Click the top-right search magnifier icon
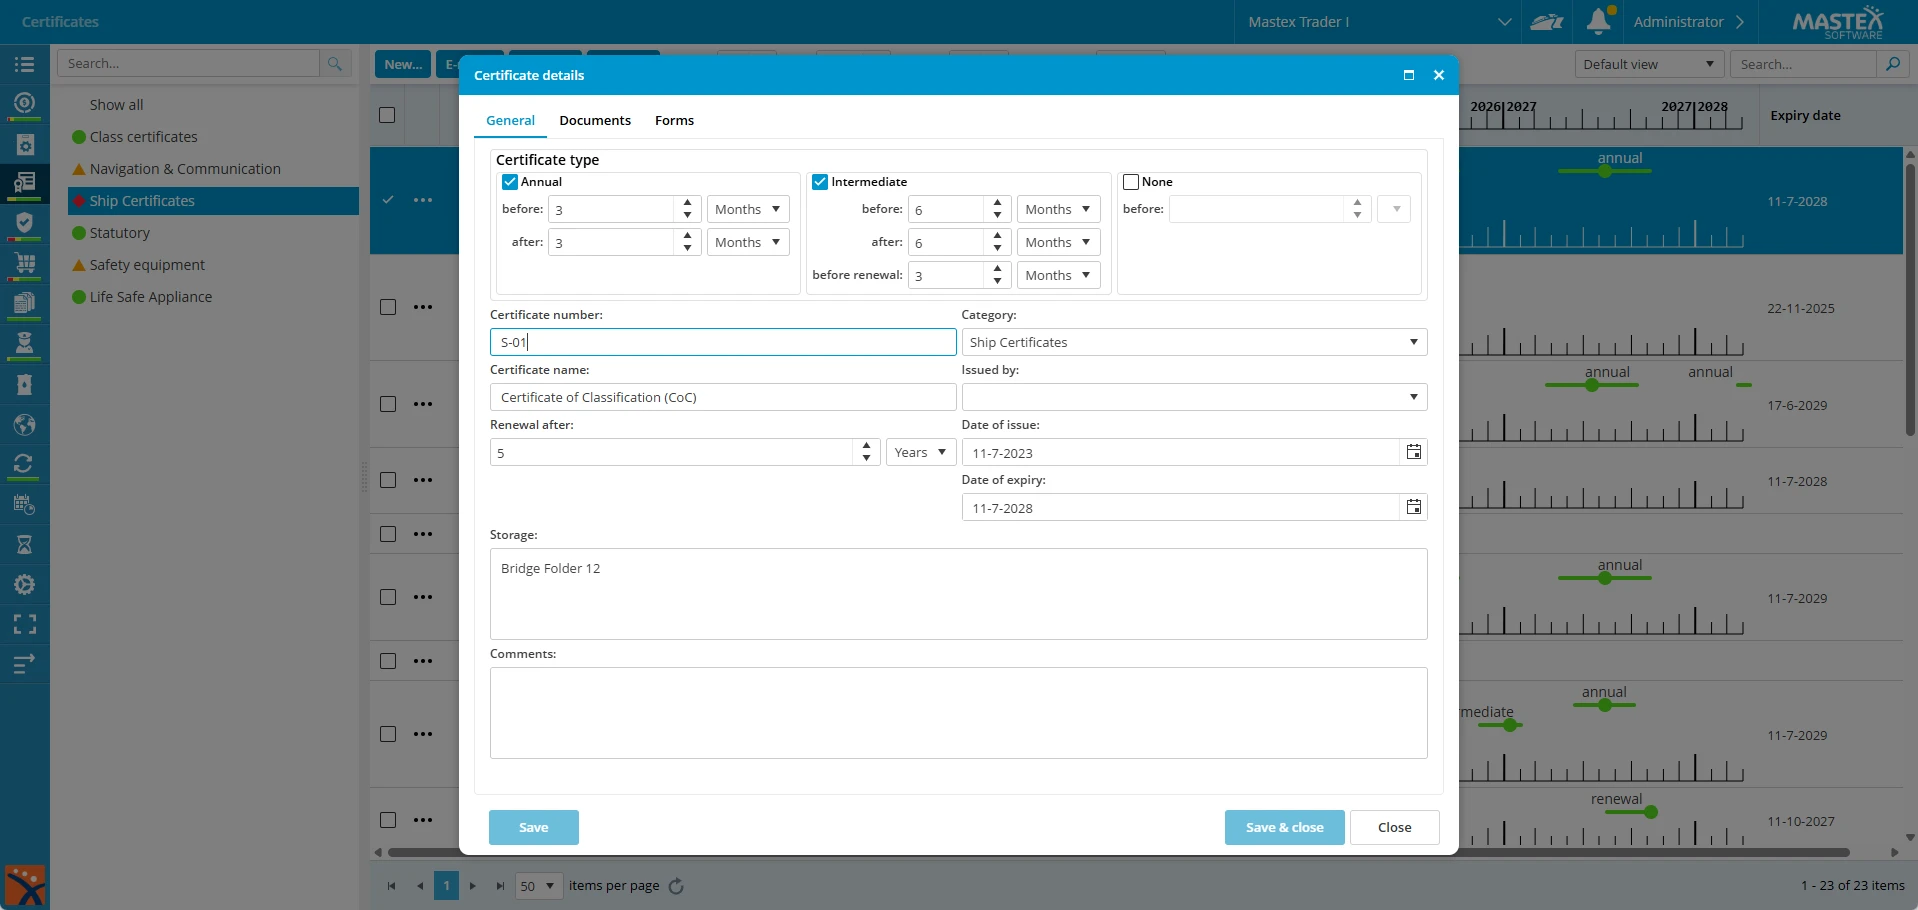This screenshot has height=910, width=1918. tap(1892, 64)
